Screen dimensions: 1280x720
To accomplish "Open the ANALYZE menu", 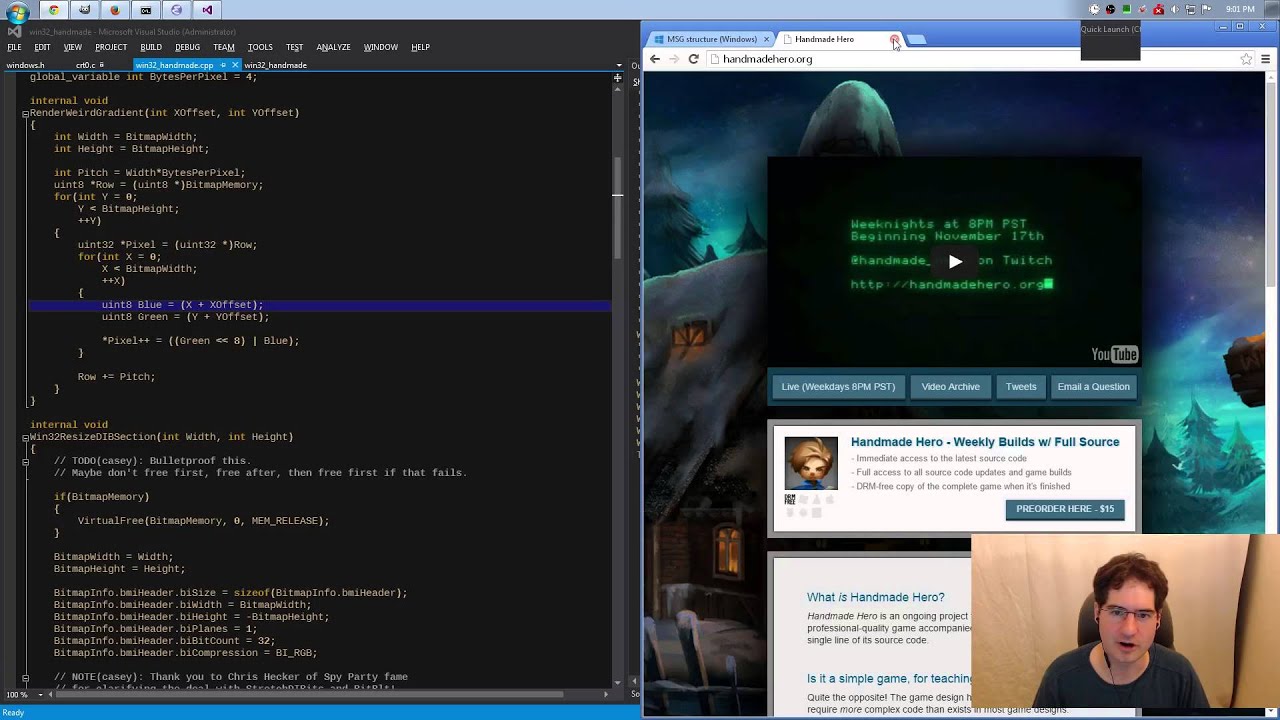I will 333,47.
